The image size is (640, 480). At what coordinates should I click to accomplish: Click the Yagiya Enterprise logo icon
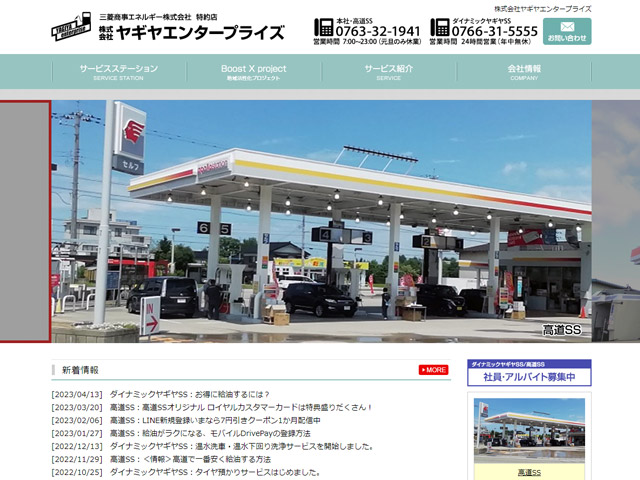point(71,27)
